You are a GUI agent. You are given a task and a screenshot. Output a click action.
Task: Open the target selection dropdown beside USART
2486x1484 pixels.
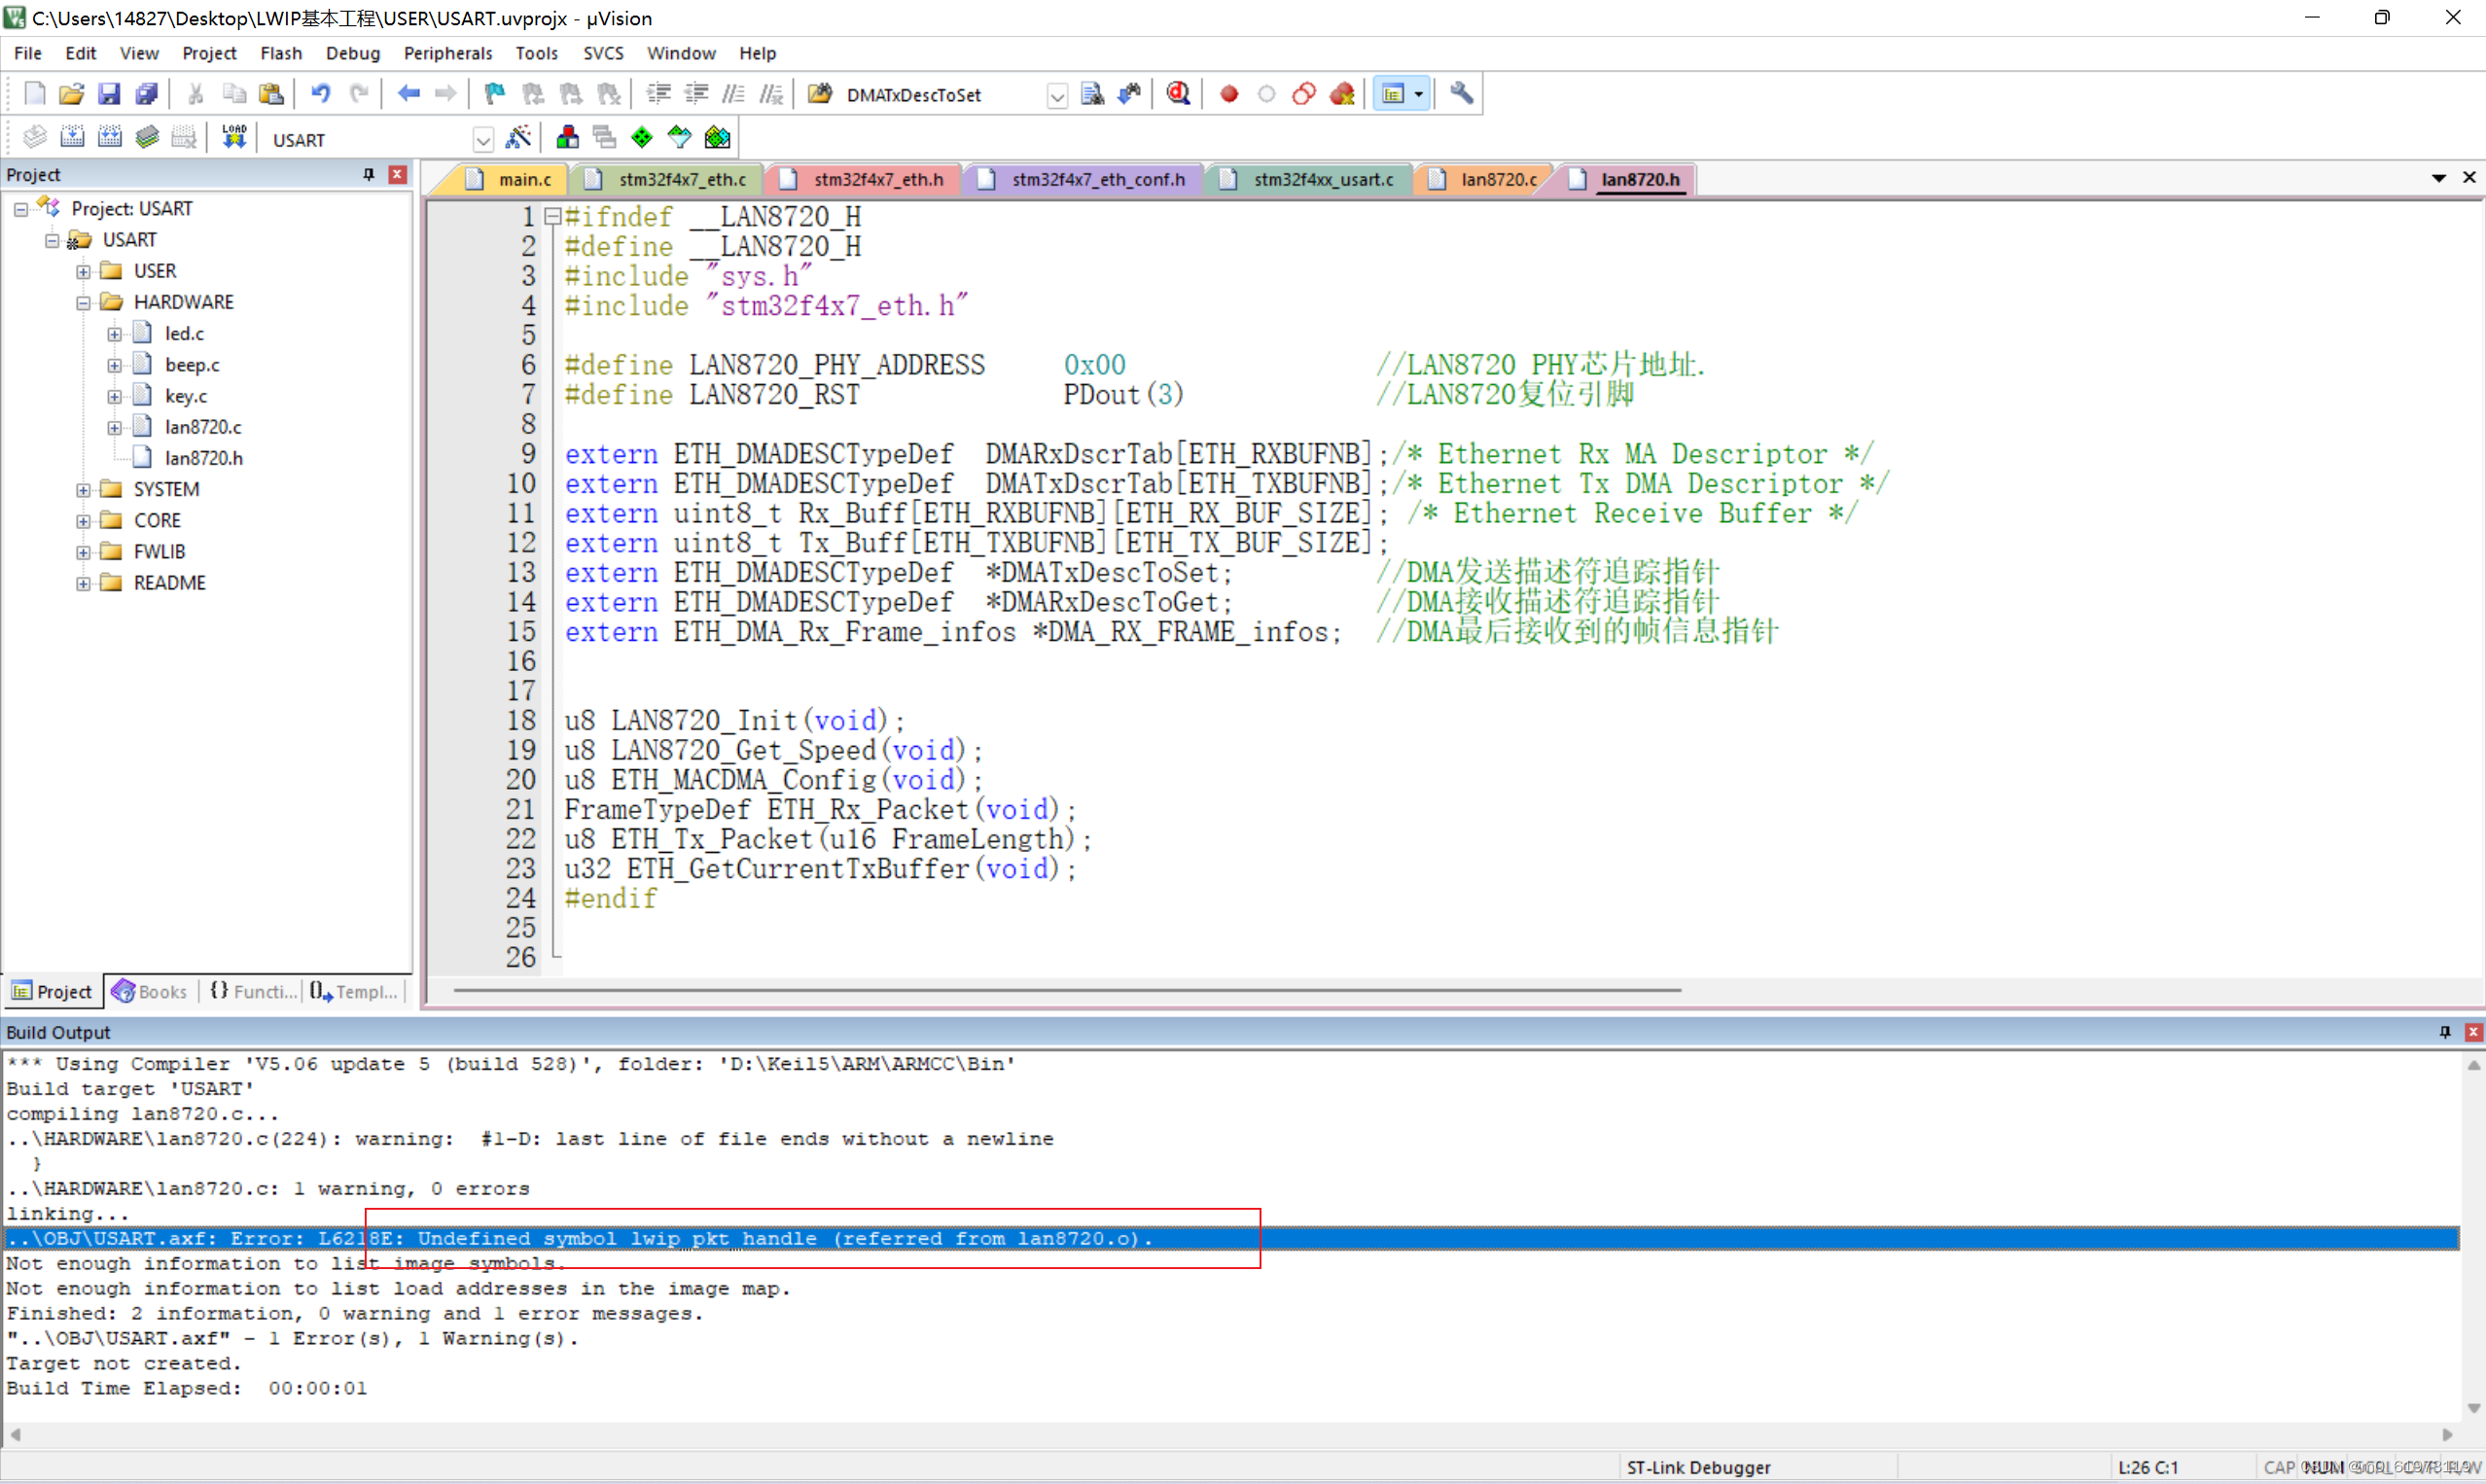484,139
